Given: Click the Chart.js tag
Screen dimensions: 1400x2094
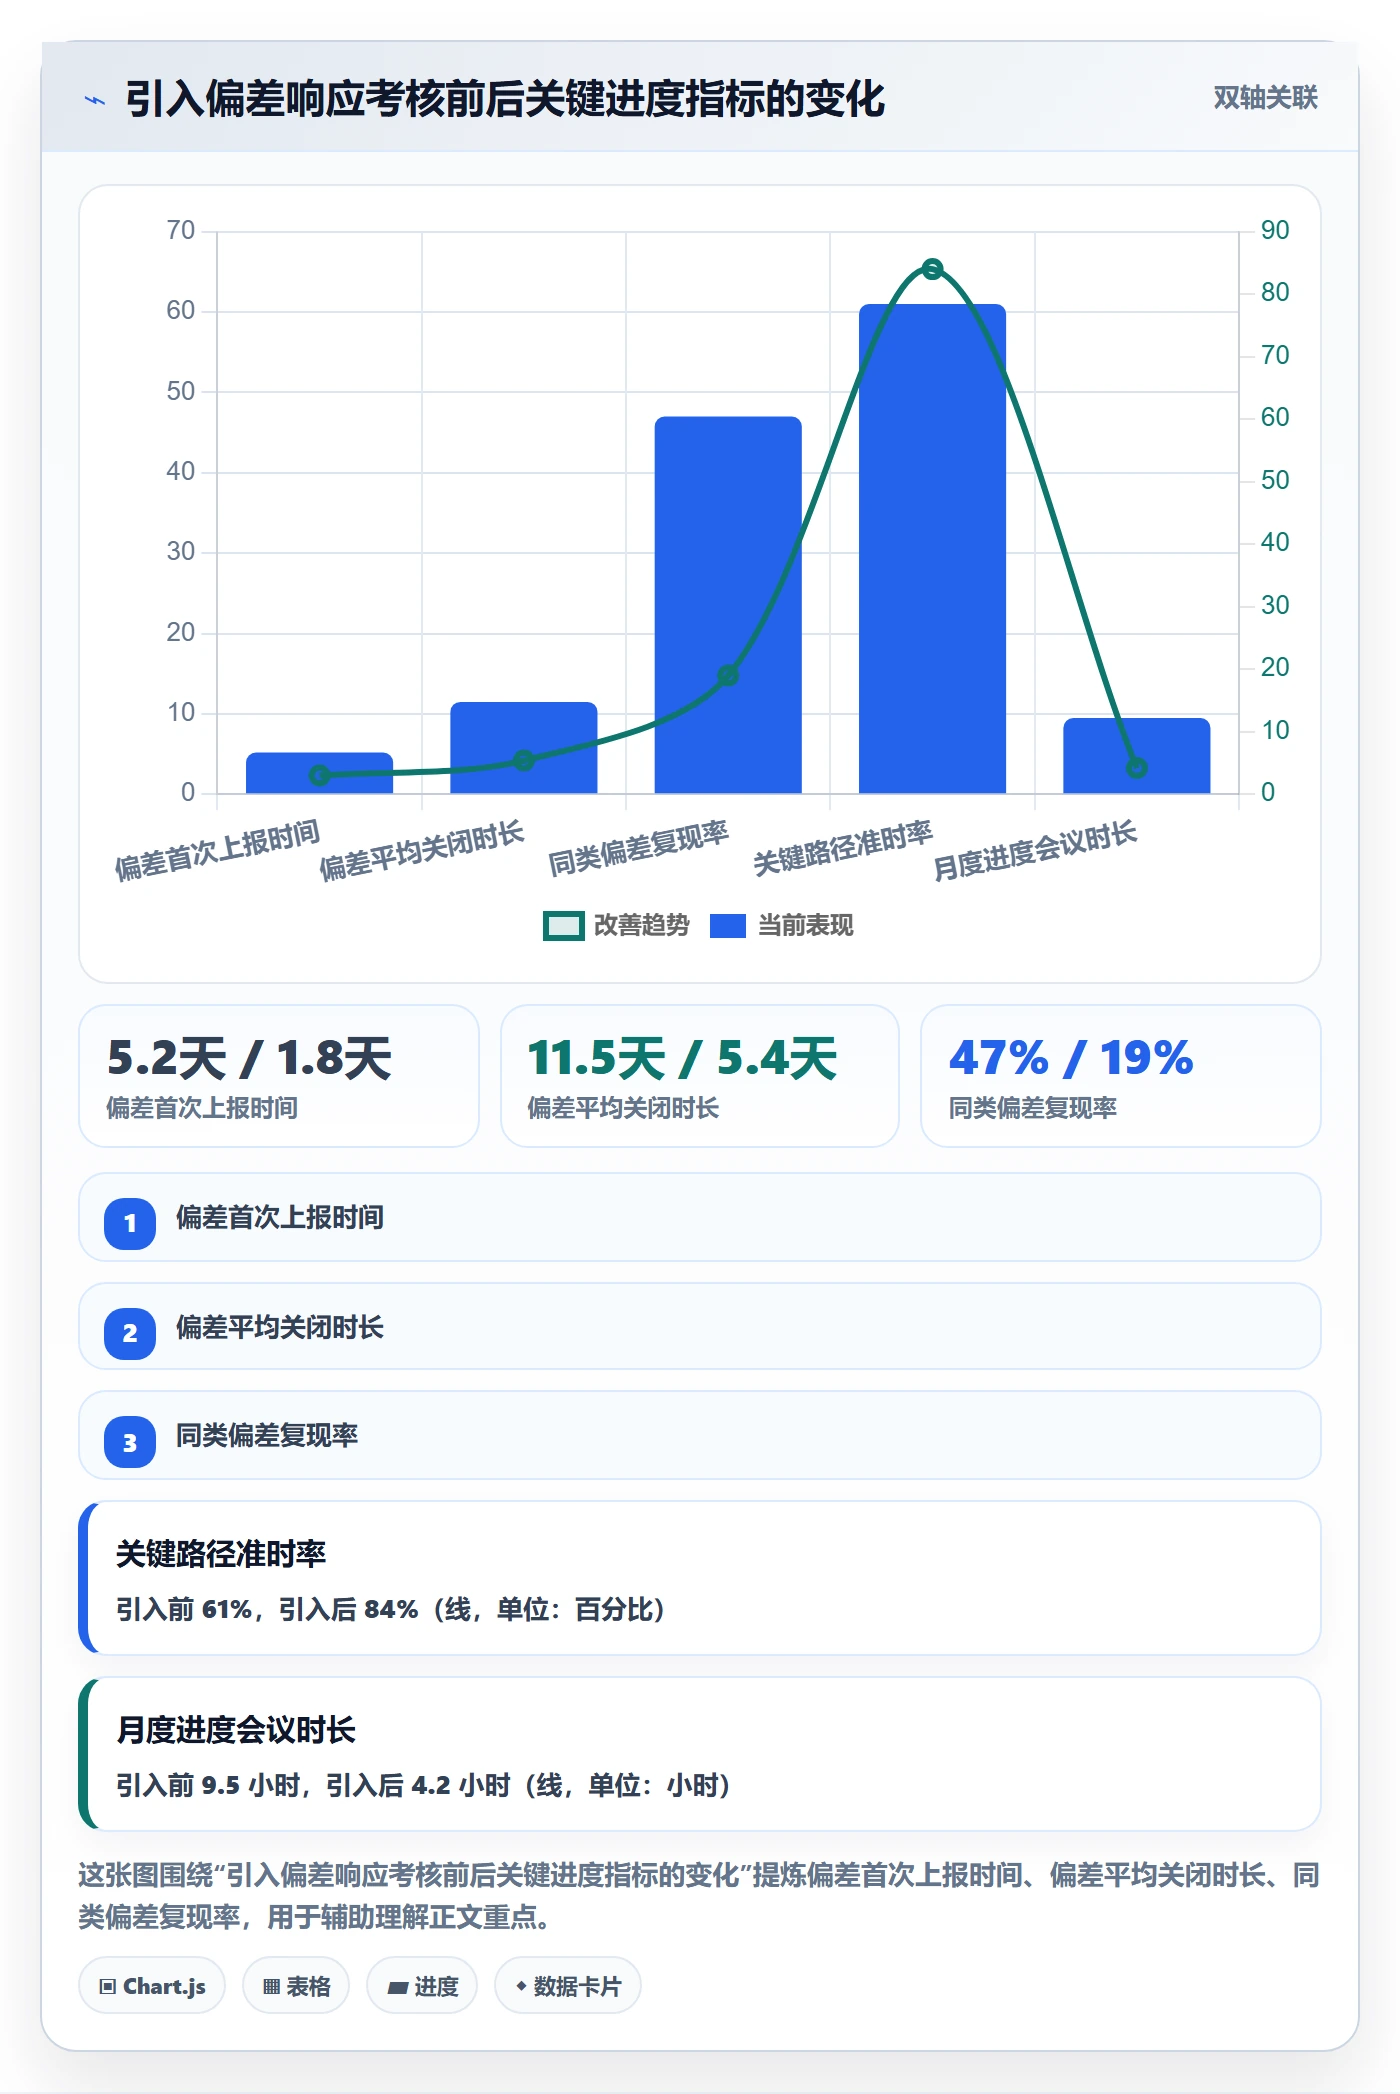Looking at the screenshot, I should tap(152, 1986).
